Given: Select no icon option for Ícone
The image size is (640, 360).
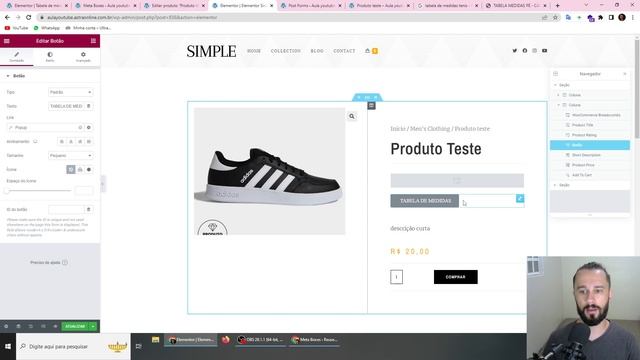Looking at the screenshot, I should click(x=71, y=169).
